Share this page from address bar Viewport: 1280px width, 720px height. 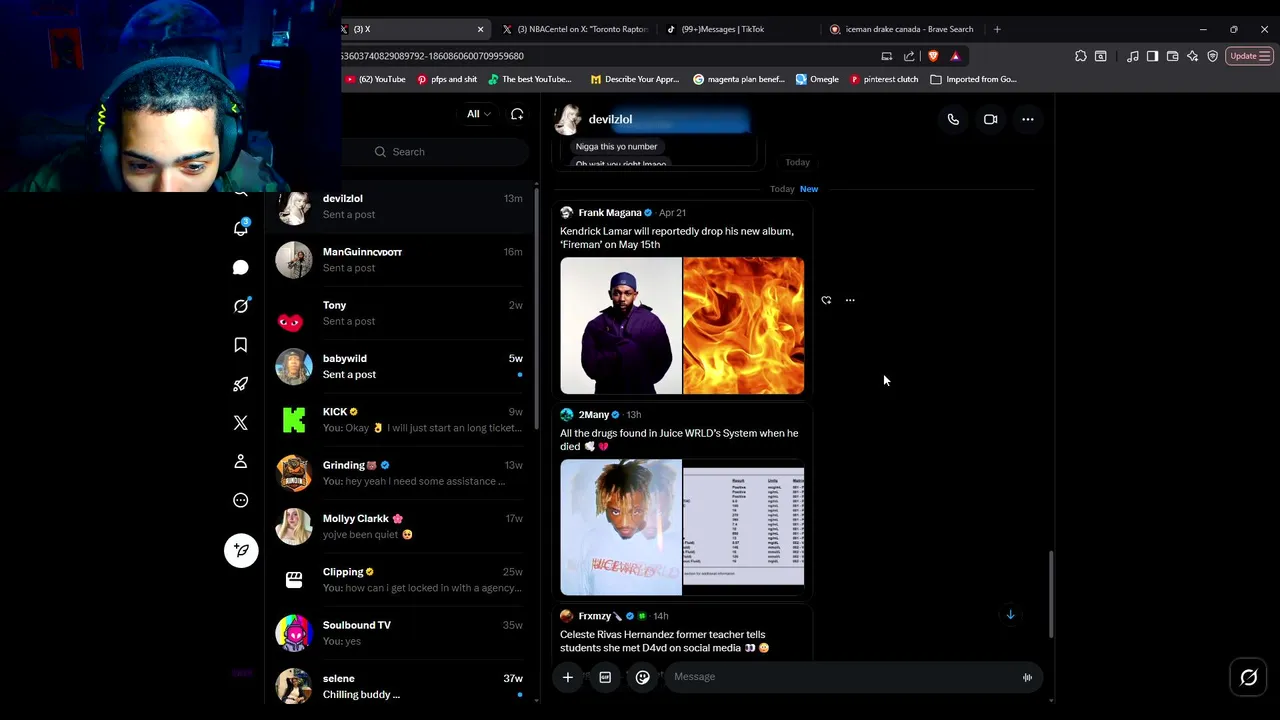(909, 56)
